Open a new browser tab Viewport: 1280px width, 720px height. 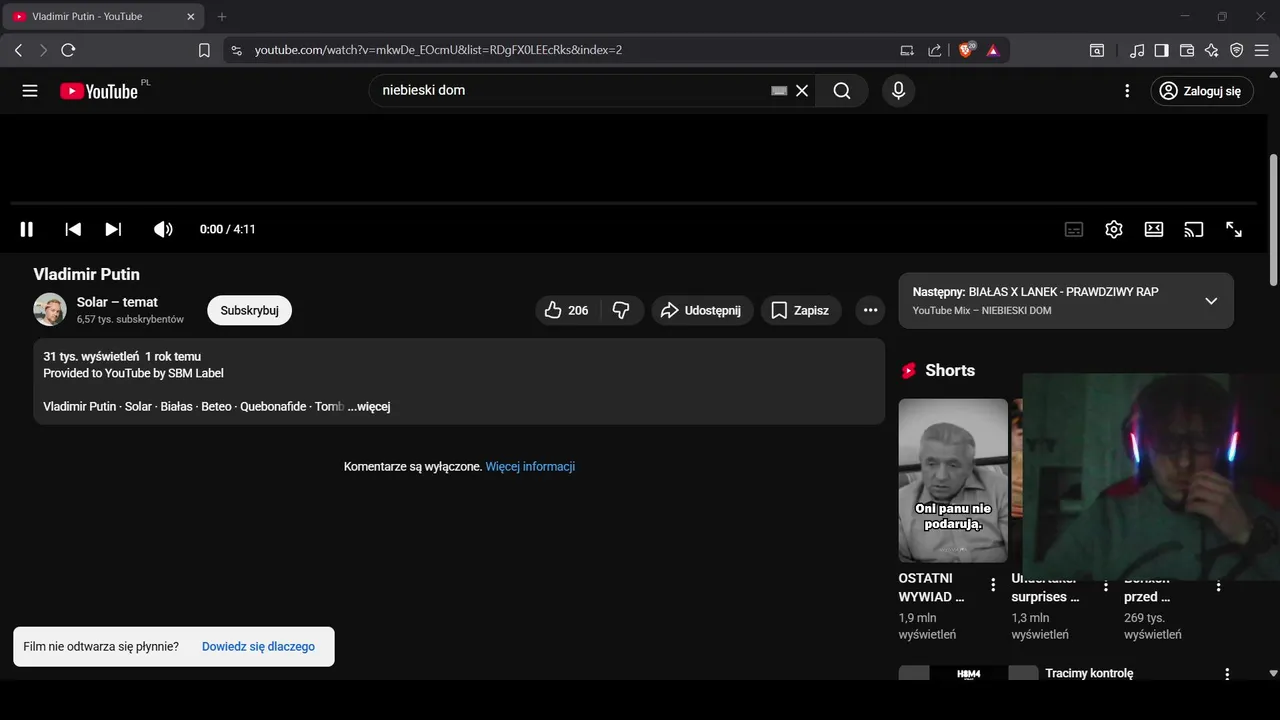coord(222,17)
